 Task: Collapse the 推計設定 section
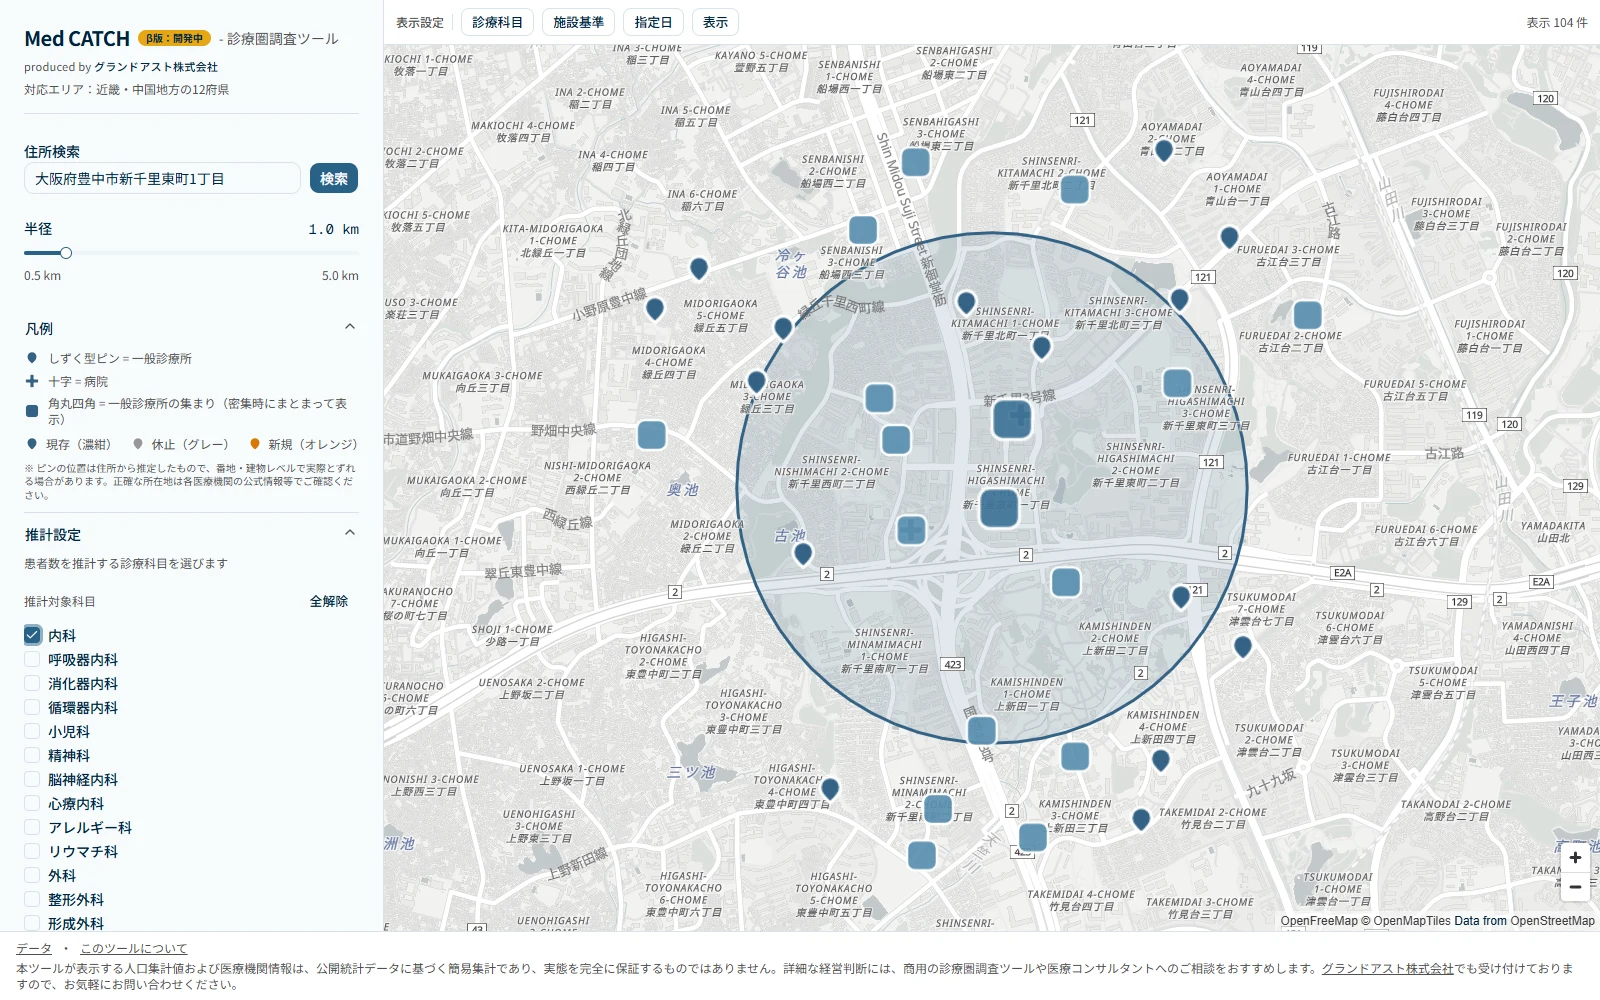click(350, 533)
